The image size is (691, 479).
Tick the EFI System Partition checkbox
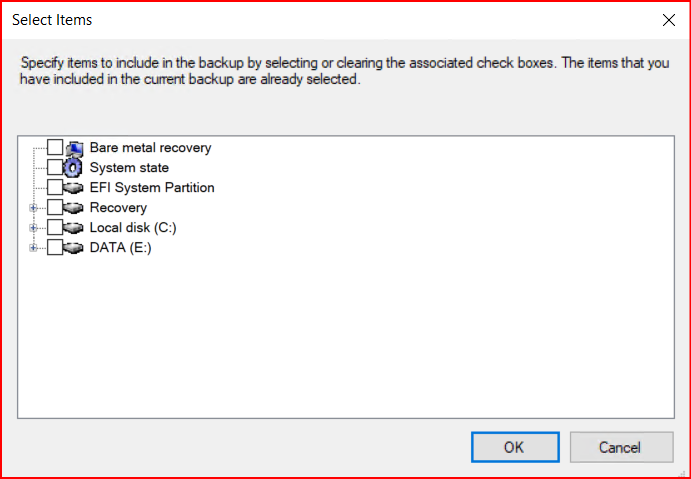pyautogui.click(x=55, y=188)
